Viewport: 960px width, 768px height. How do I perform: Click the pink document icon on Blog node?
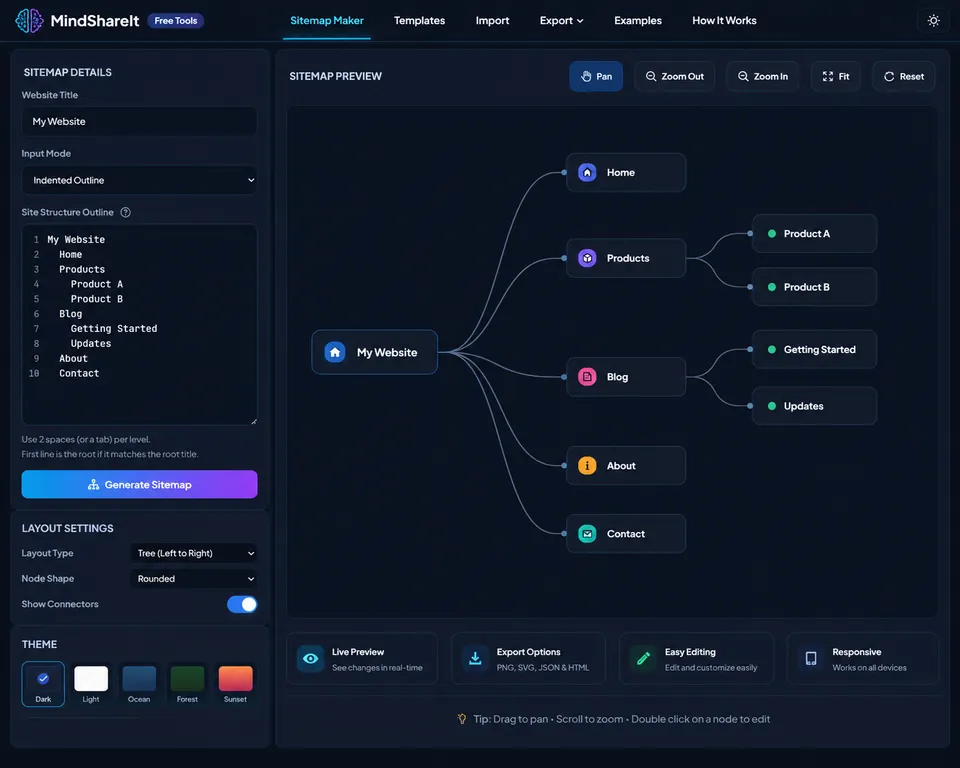587,377
